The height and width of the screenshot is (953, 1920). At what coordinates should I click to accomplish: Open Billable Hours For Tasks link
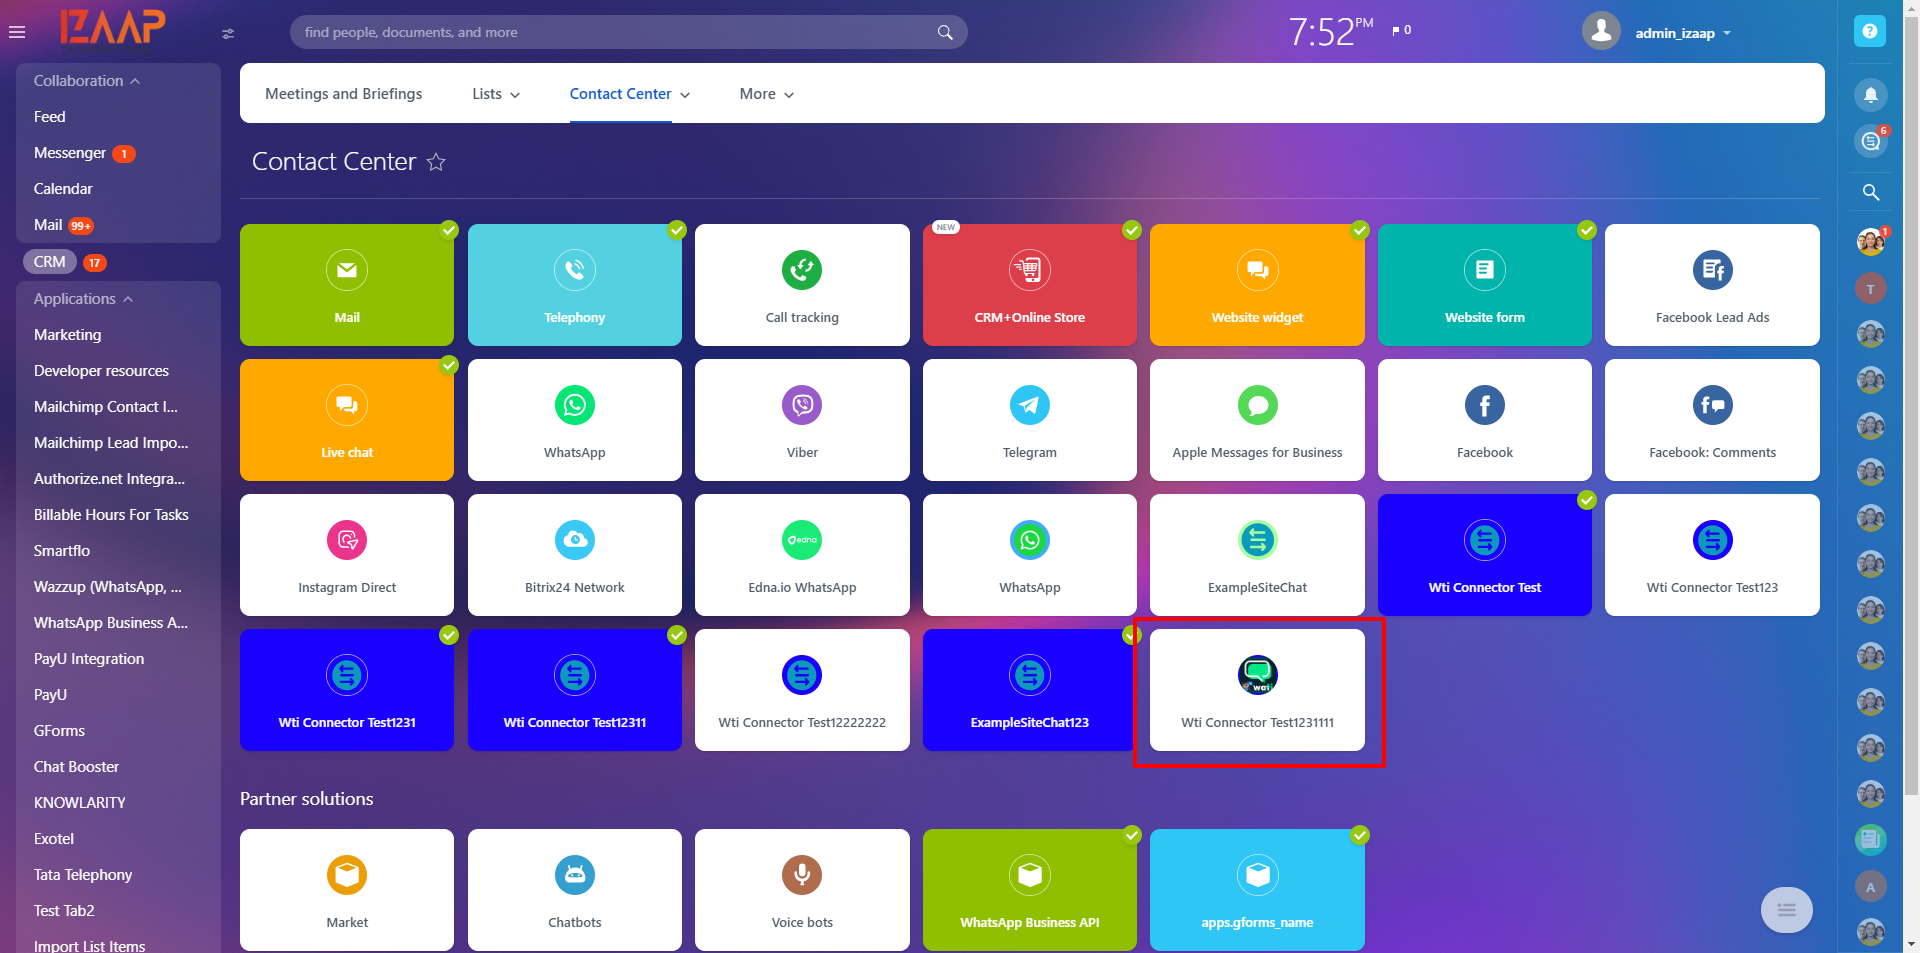click(111, 515)
